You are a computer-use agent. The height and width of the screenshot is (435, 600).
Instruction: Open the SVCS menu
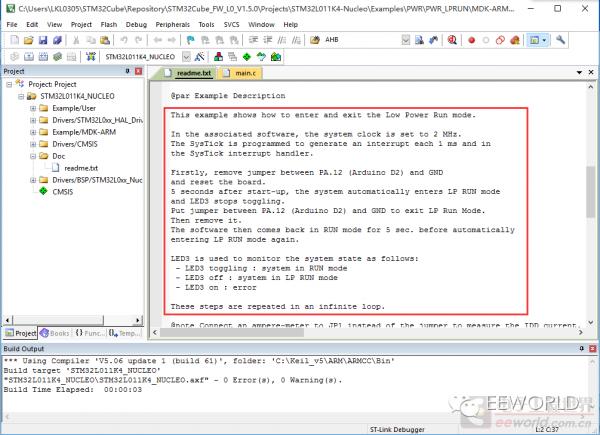pyautogui.click(x=232, y=24)
